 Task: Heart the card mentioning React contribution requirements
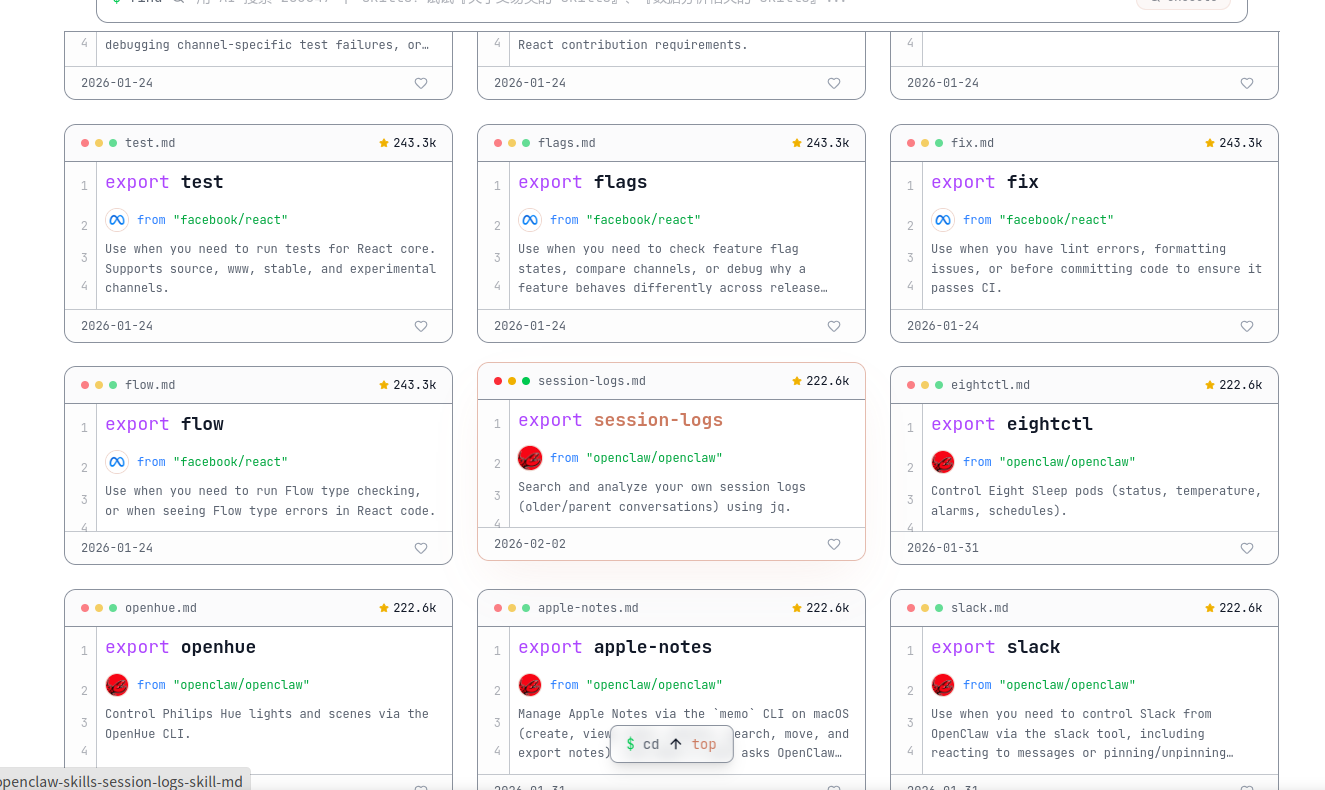coord(834,83)
